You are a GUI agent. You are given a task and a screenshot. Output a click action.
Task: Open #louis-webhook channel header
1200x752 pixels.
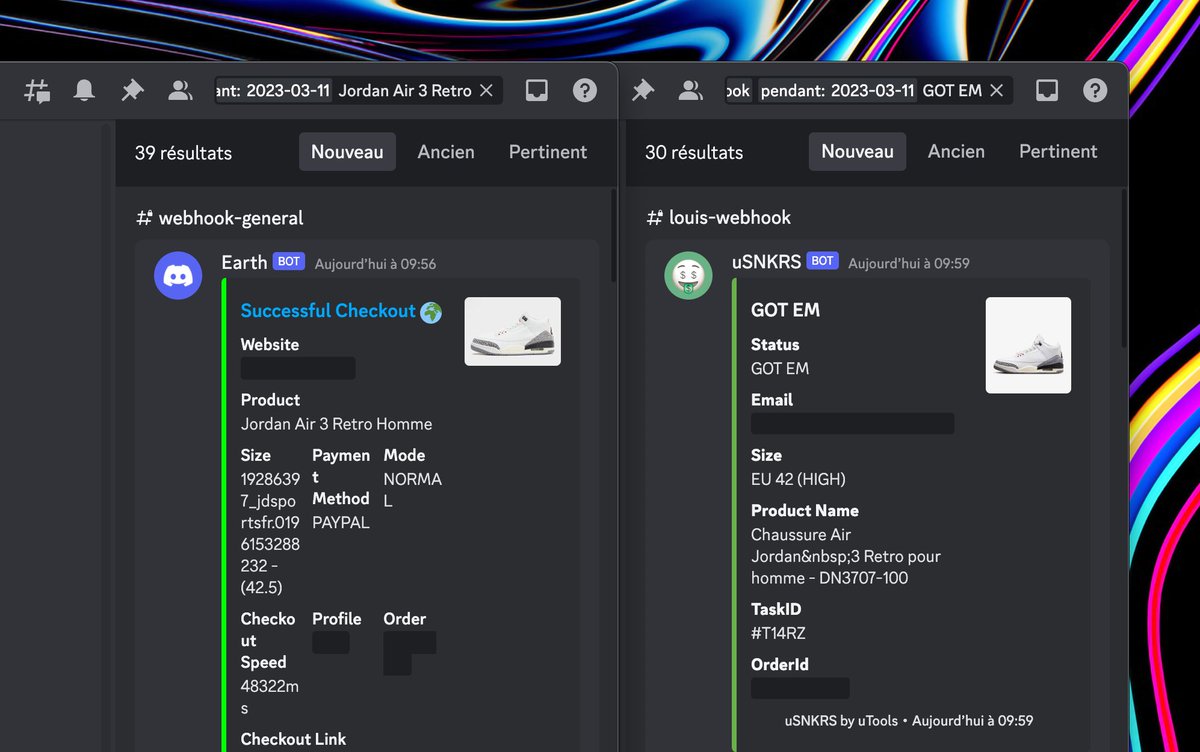718,218
